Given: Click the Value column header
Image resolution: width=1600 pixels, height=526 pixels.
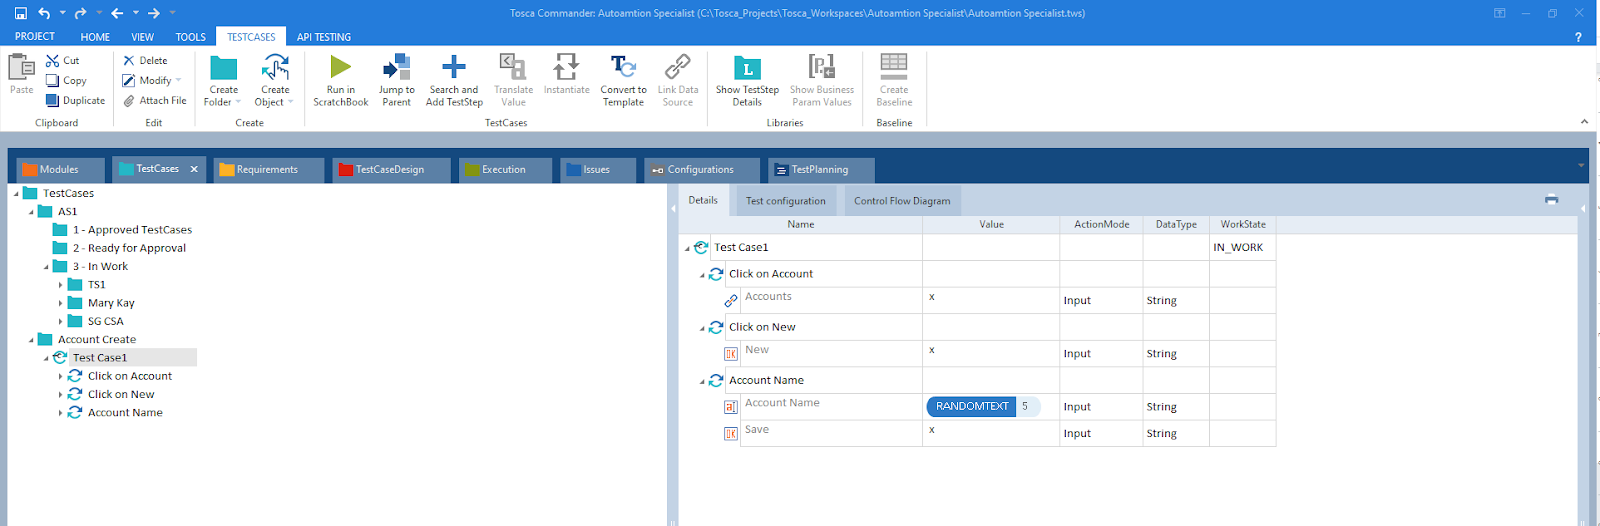Looking at the screenshot, I should (991, 224).
